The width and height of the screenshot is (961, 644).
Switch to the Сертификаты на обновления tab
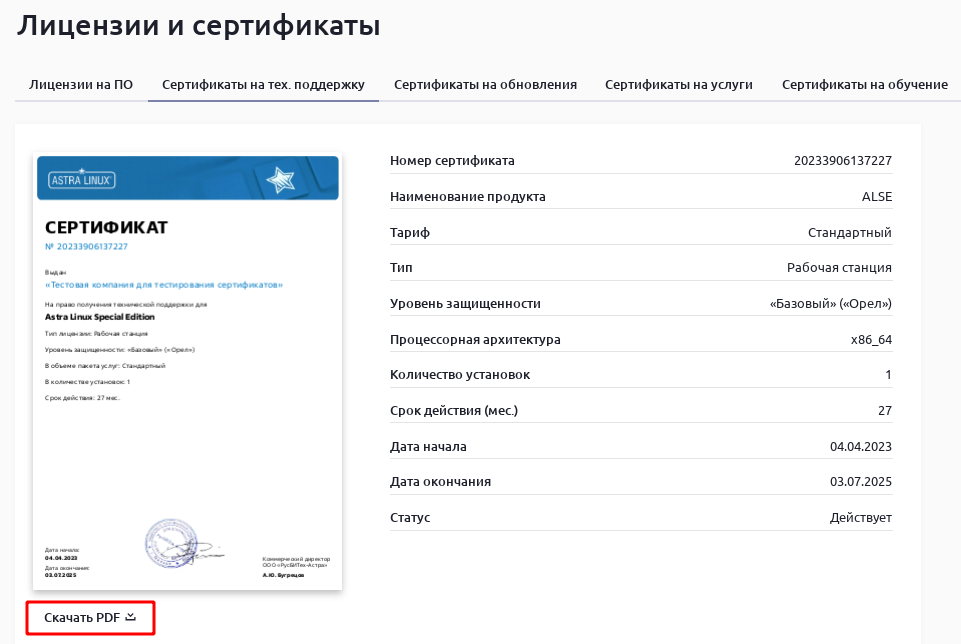(485, 85)
